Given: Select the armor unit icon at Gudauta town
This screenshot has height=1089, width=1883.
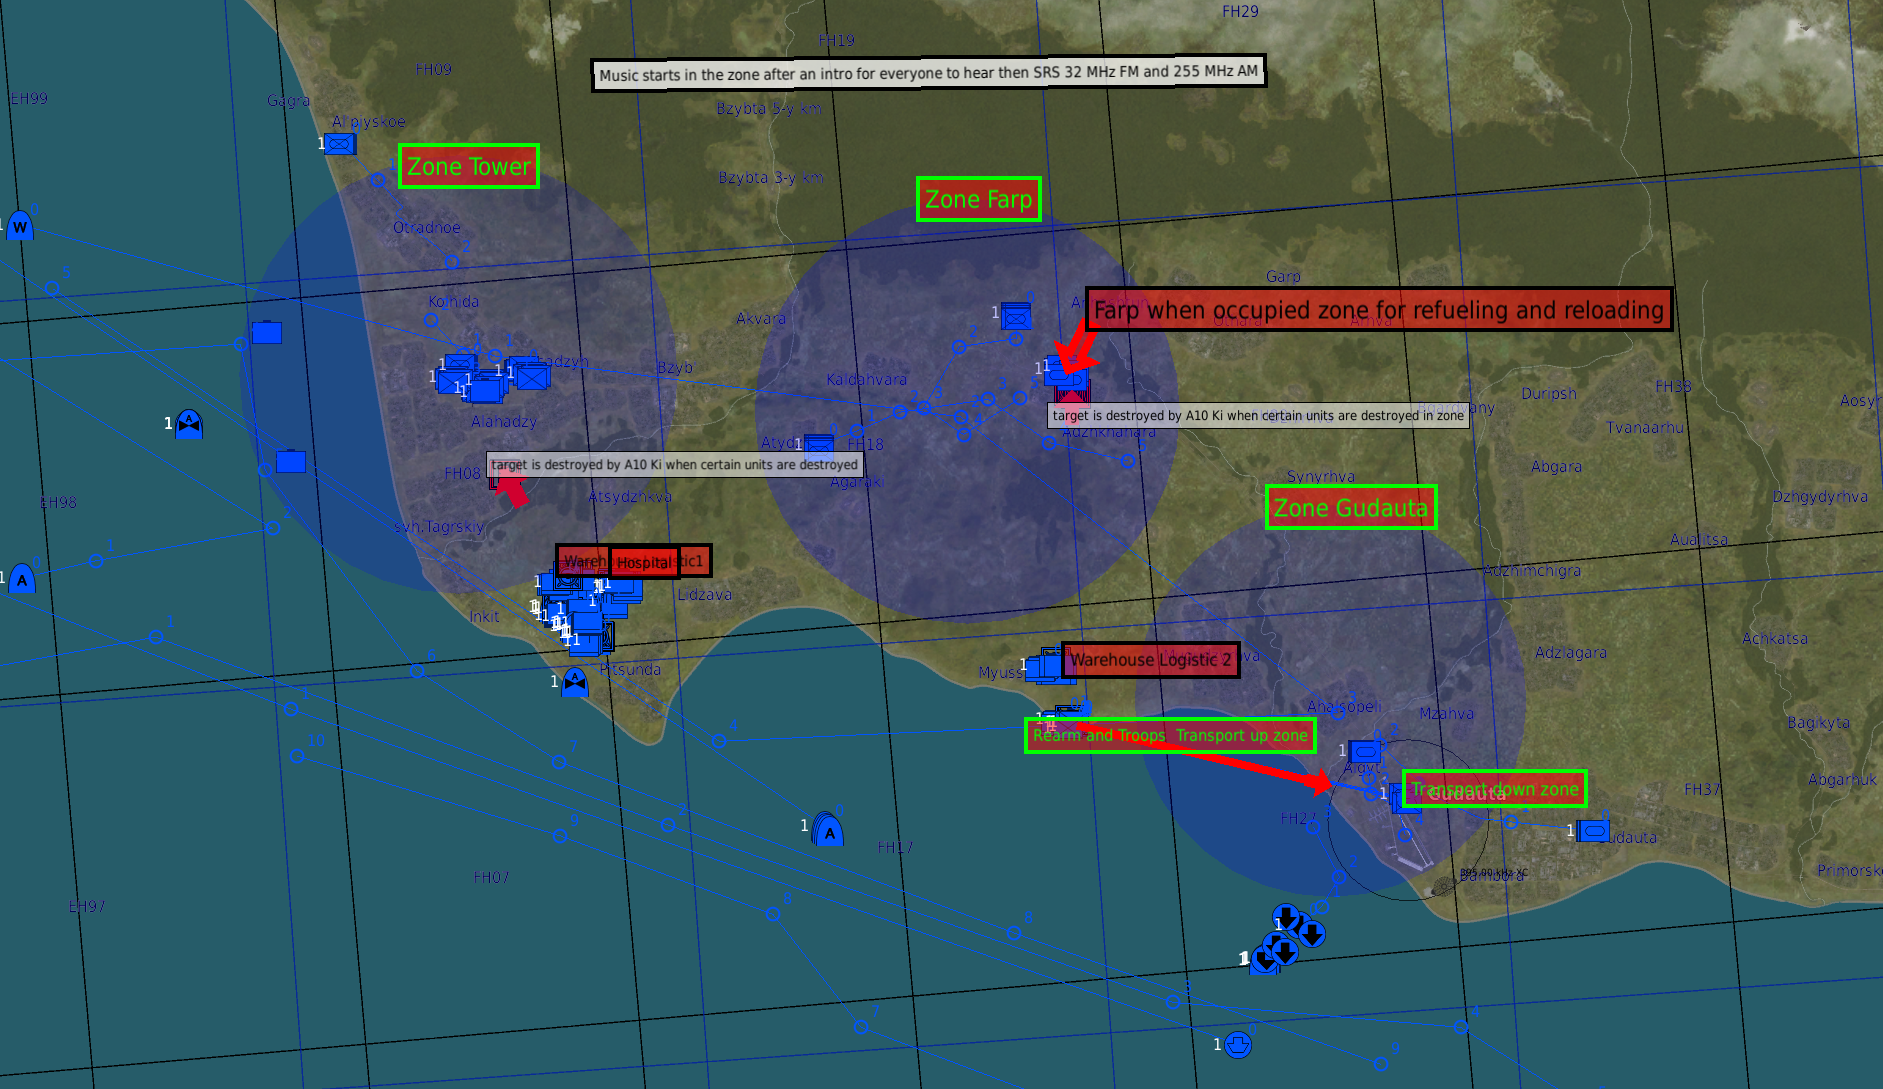Looking at the screenshot, I should click(x=1593, y=831).
